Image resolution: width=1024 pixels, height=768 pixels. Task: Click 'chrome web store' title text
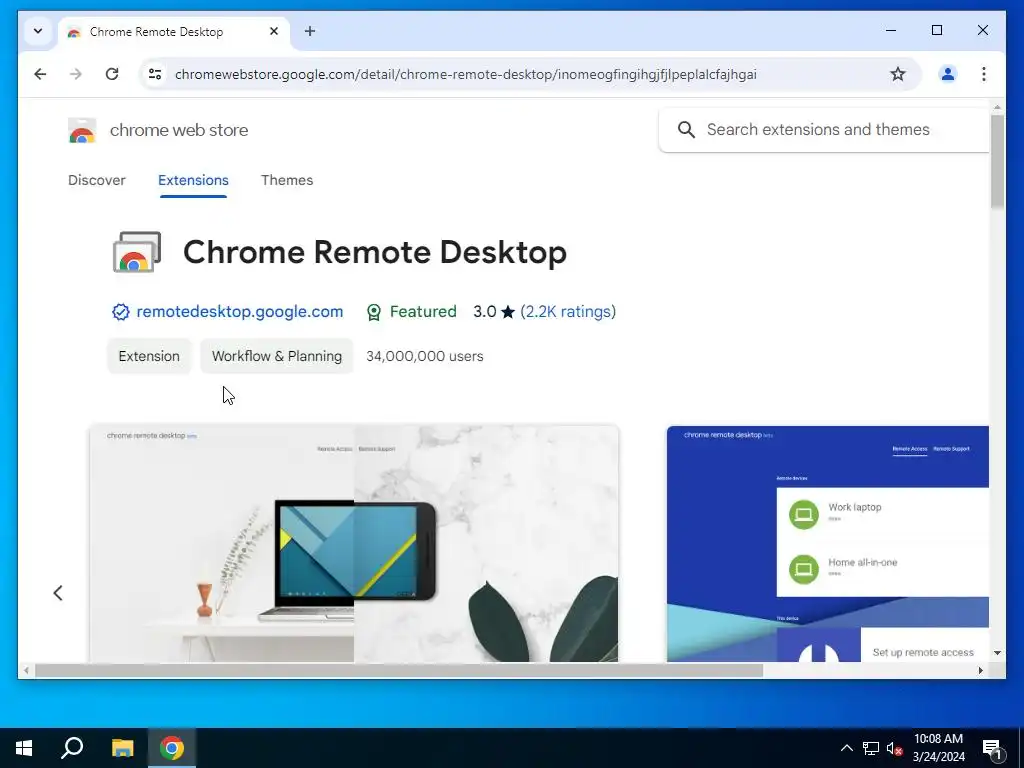pyautogui.click(x=179, y=130)
